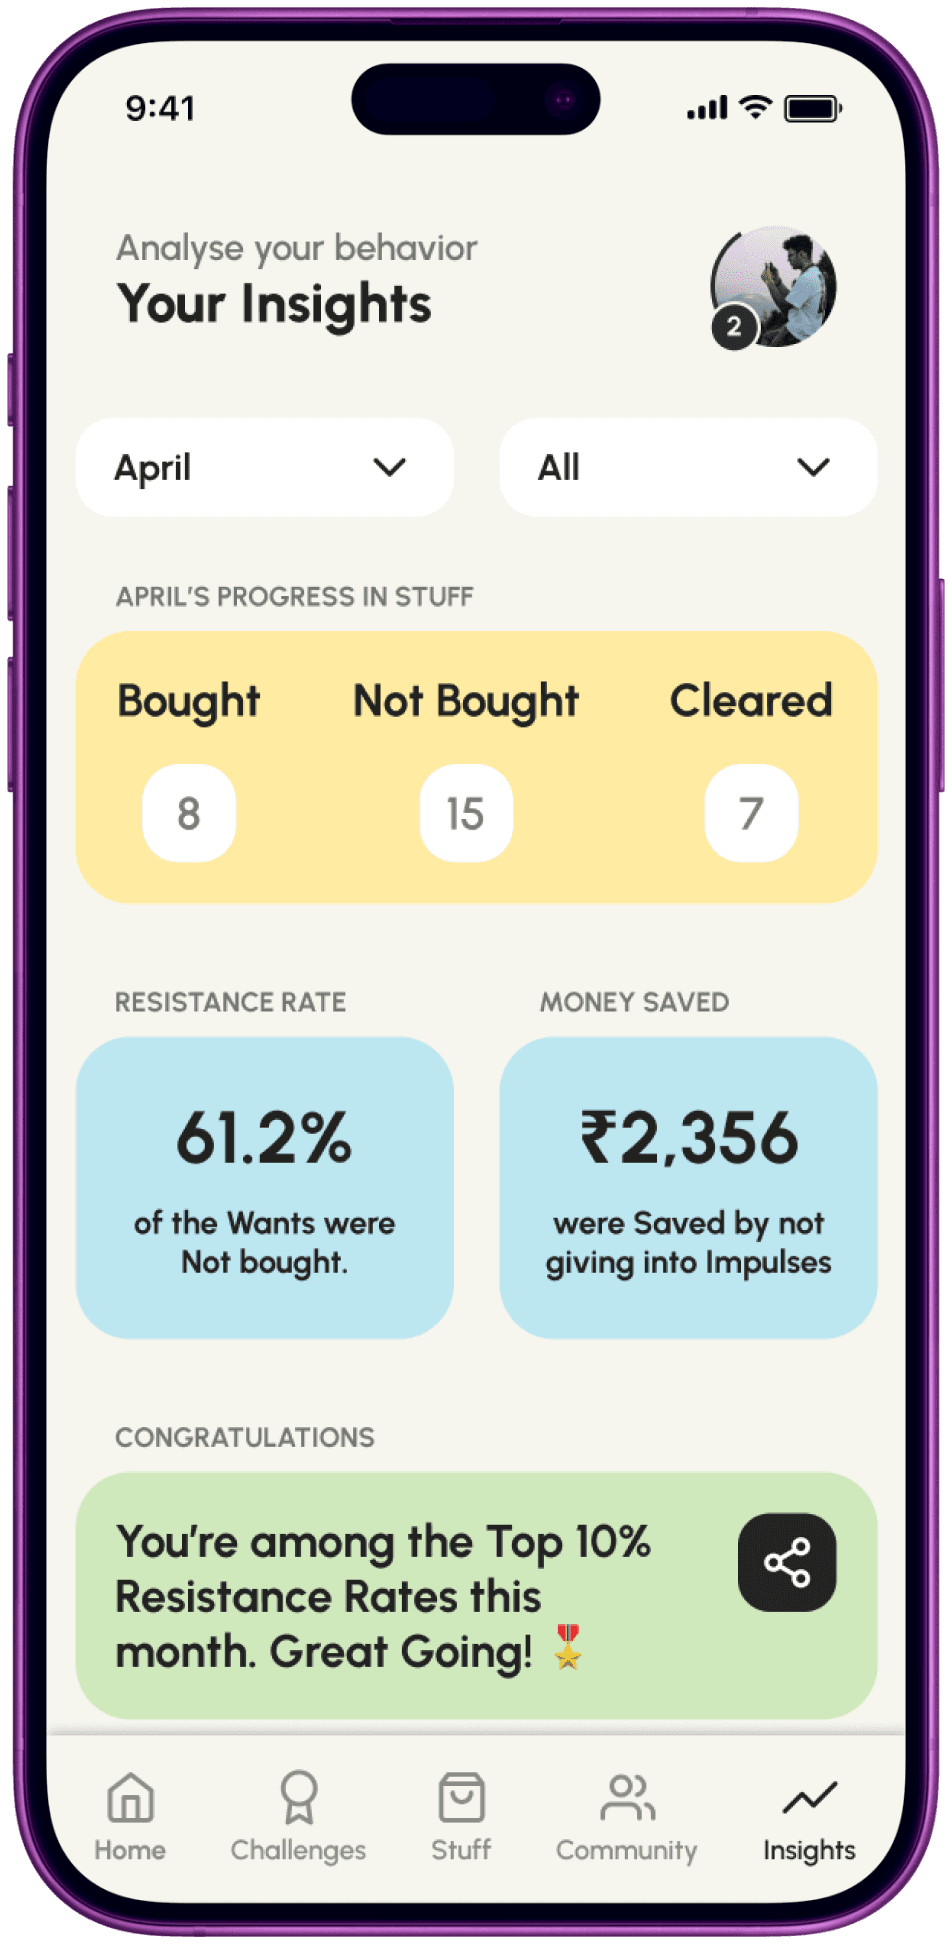
Task: Click the chevron beside April
Action: (x=390, y=467)
